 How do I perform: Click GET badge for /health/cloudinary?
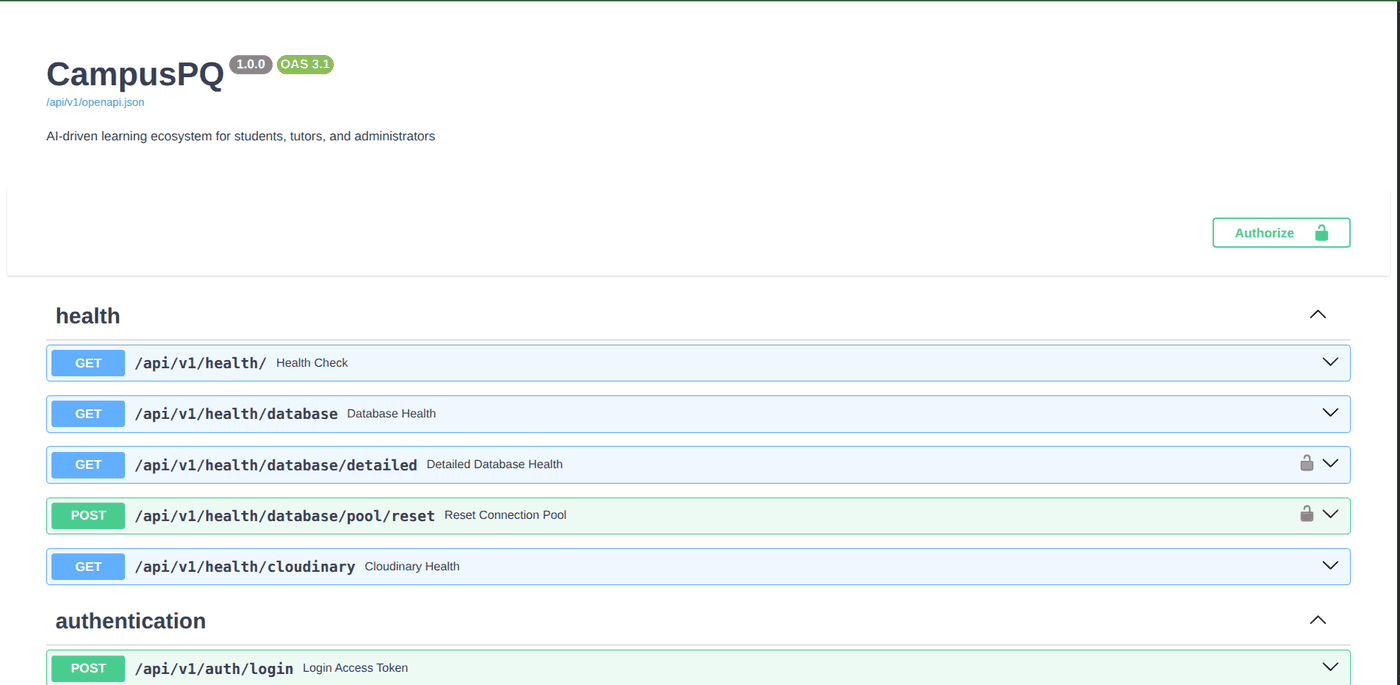tap(88, 567)
